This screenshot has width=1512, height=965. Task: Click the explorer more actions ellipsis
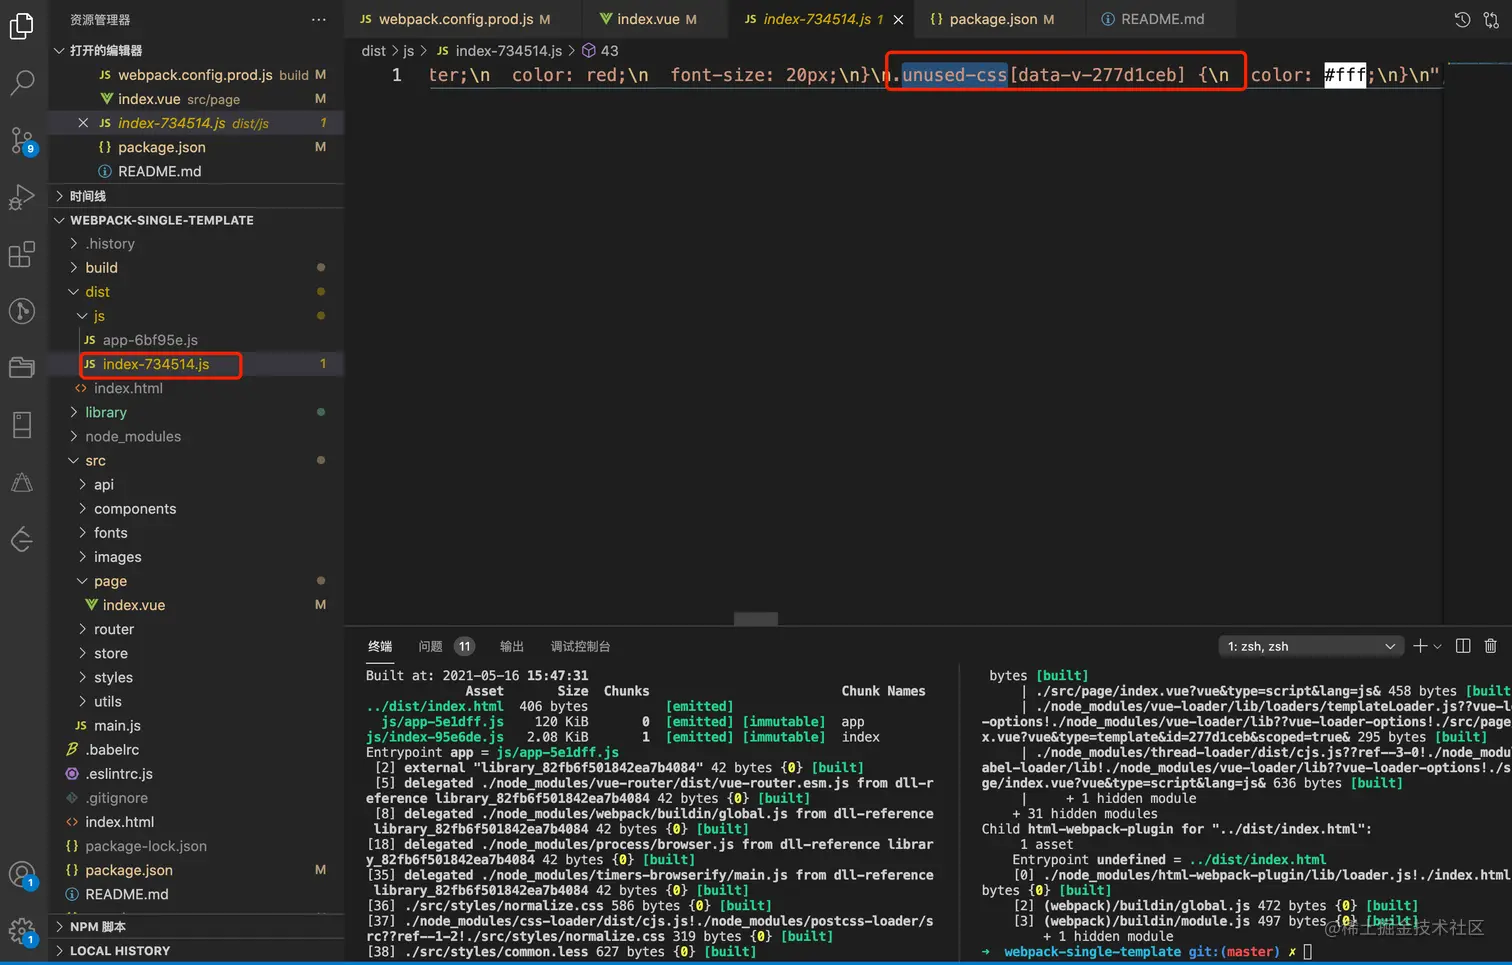(318, 20)
